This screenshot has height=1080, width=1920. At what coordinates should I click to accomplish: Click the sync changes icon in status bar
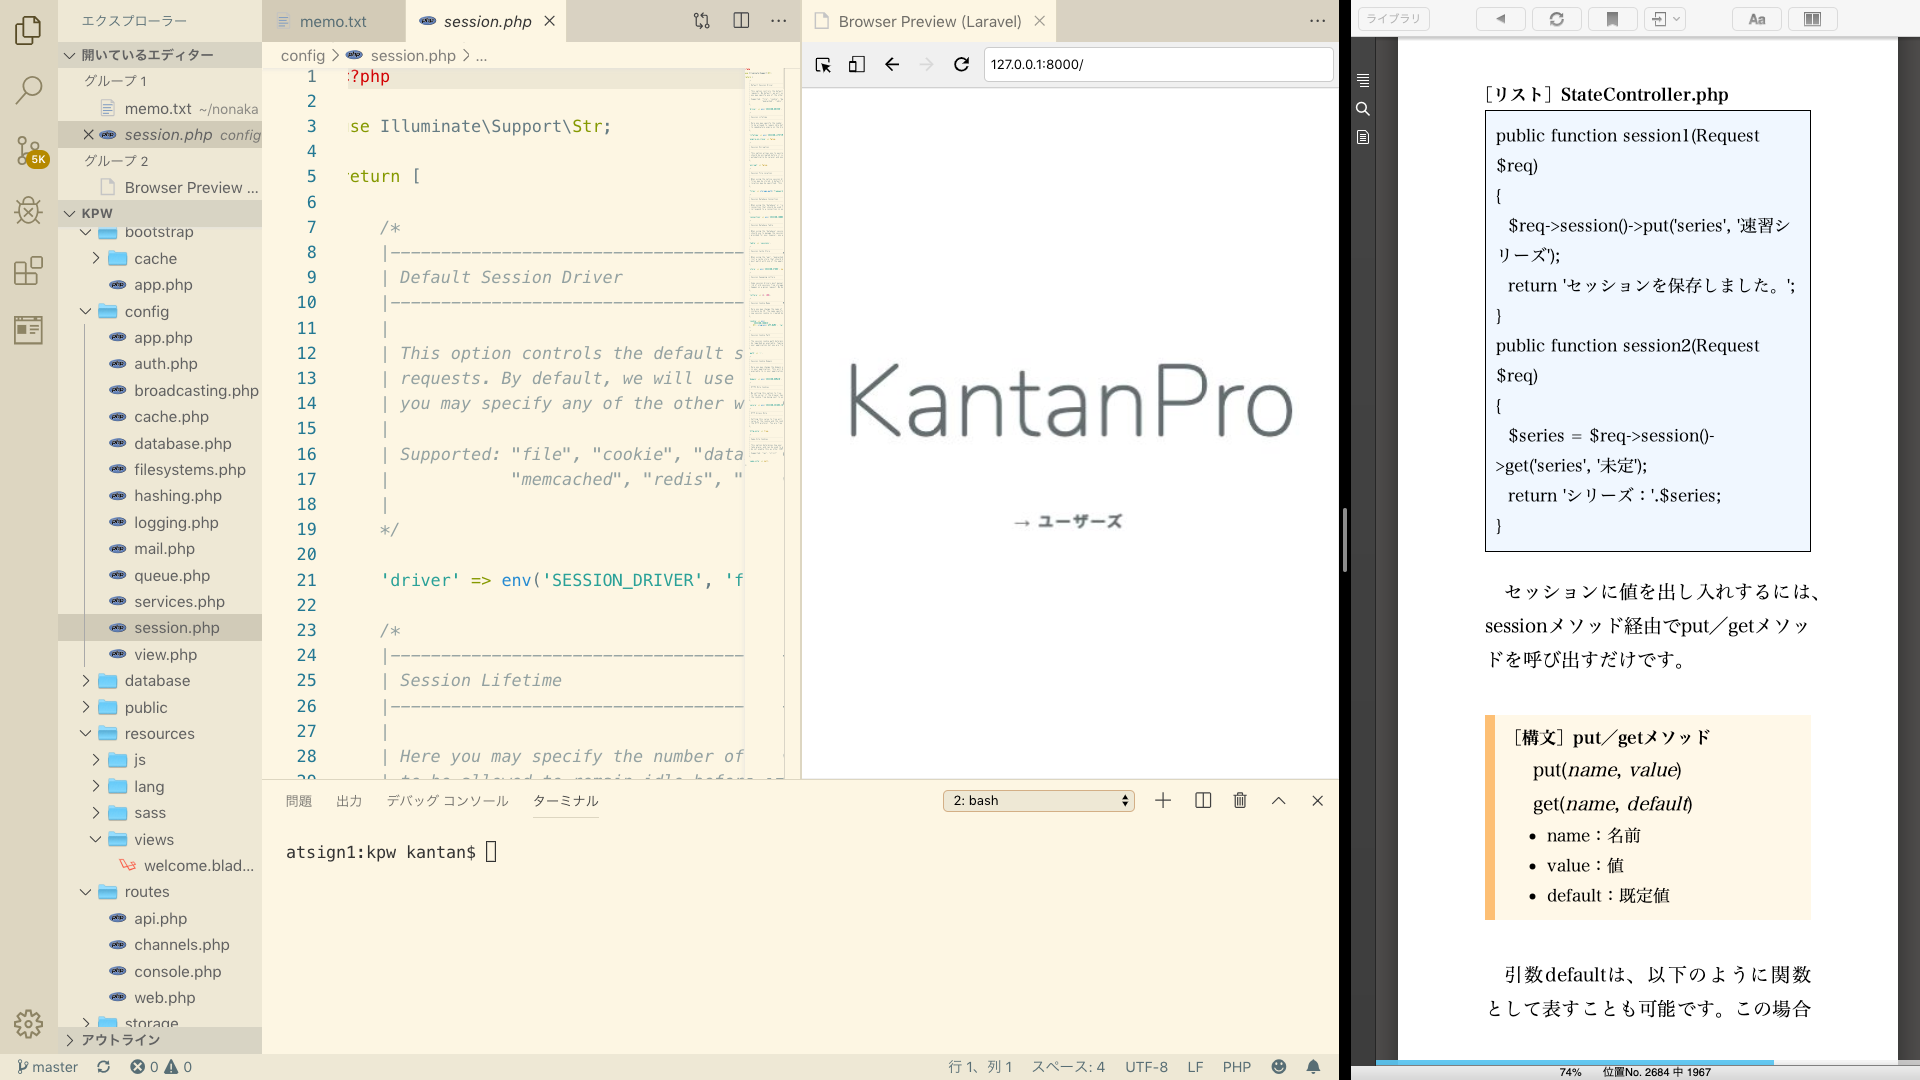coord(103,1067)
